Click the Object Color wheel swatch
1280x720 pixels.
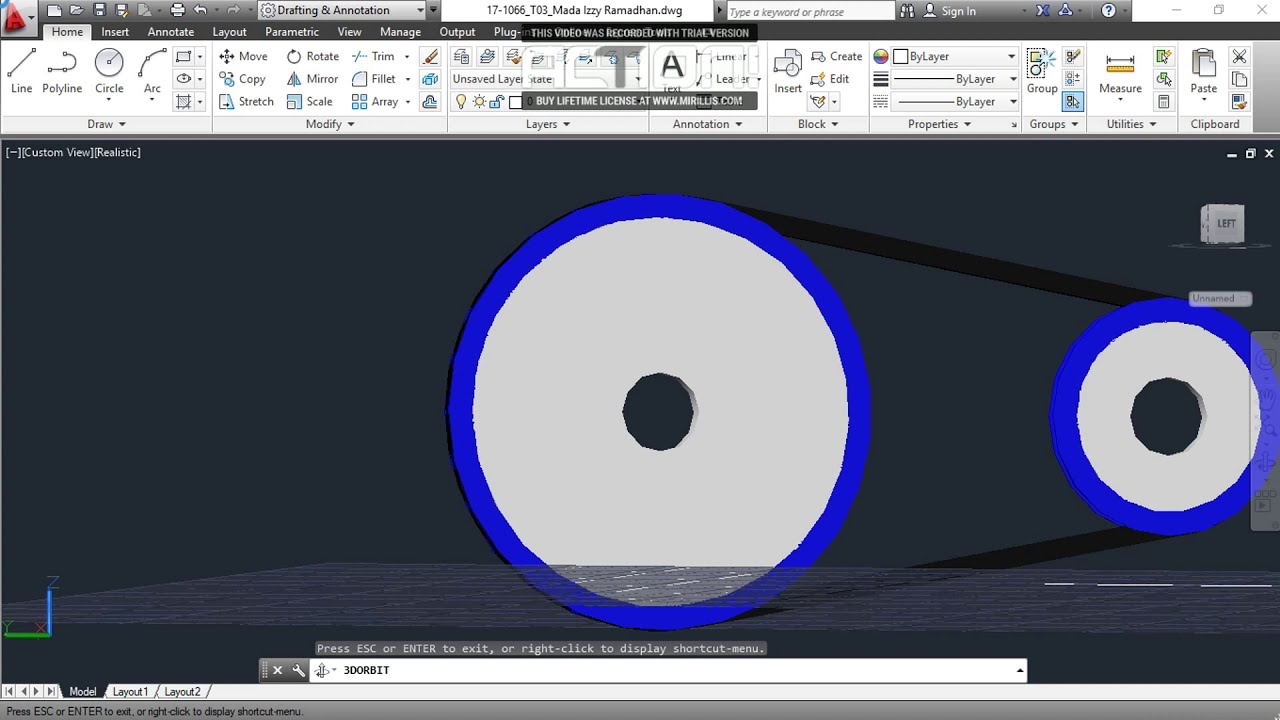click(881, 56)
